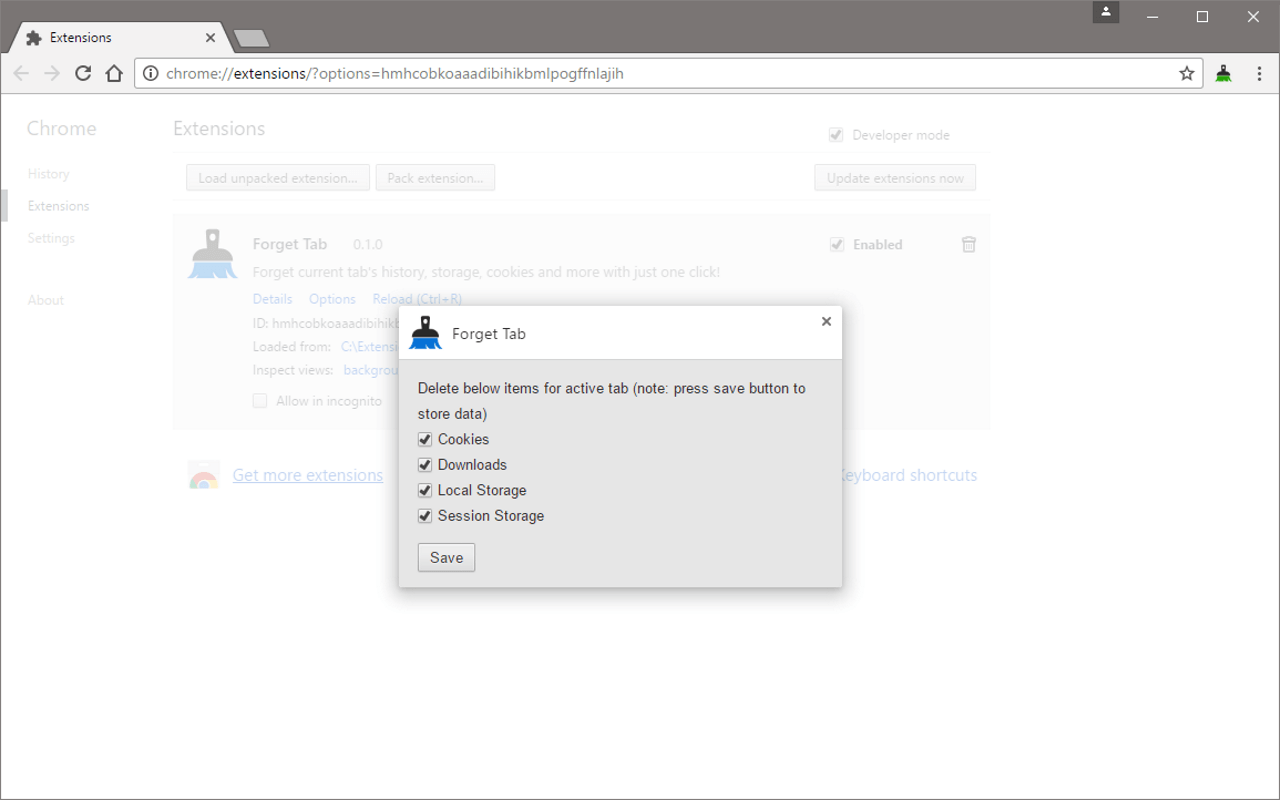
Task: Click the browser forward arrow
Action: point(52,73)
